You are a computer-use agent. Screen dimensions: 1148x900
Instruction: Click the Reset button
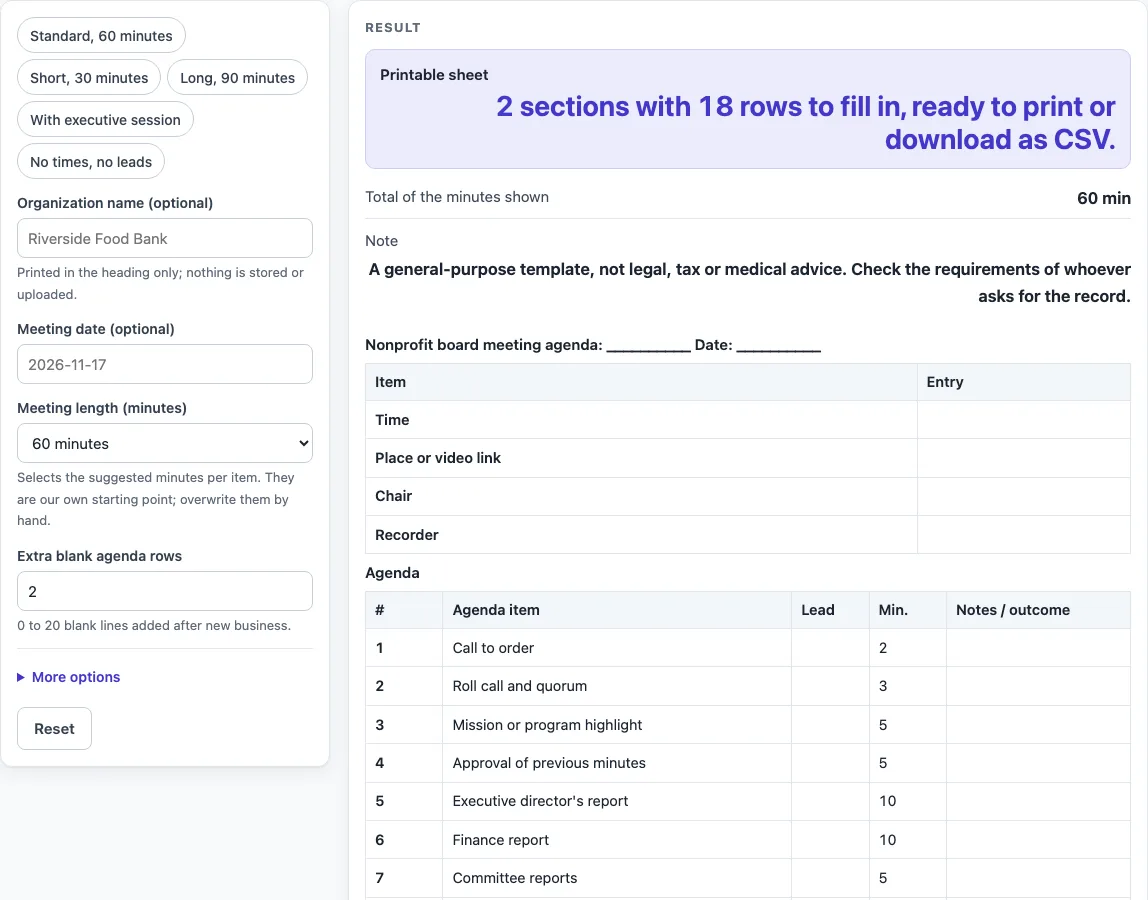pos(54,729)
